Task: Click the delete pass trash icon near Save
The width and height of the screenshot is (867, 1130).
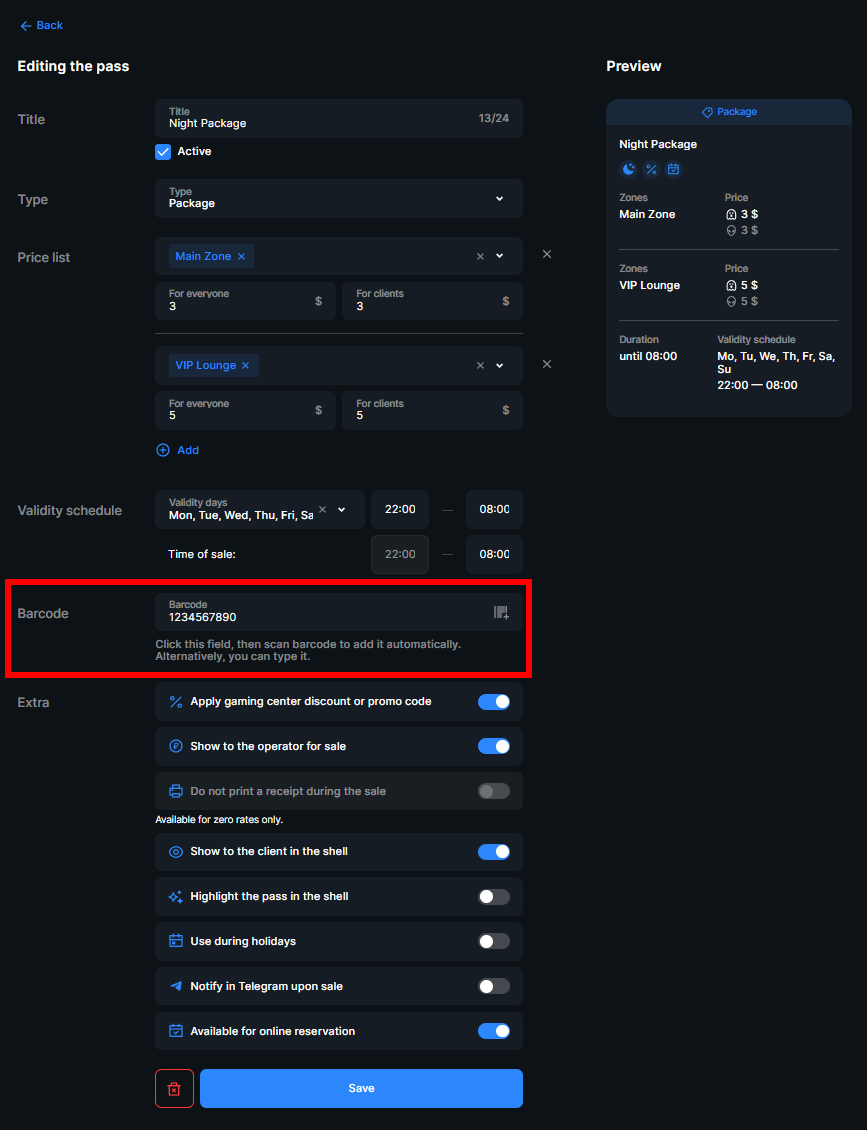Action: [x=174, y=1088]
